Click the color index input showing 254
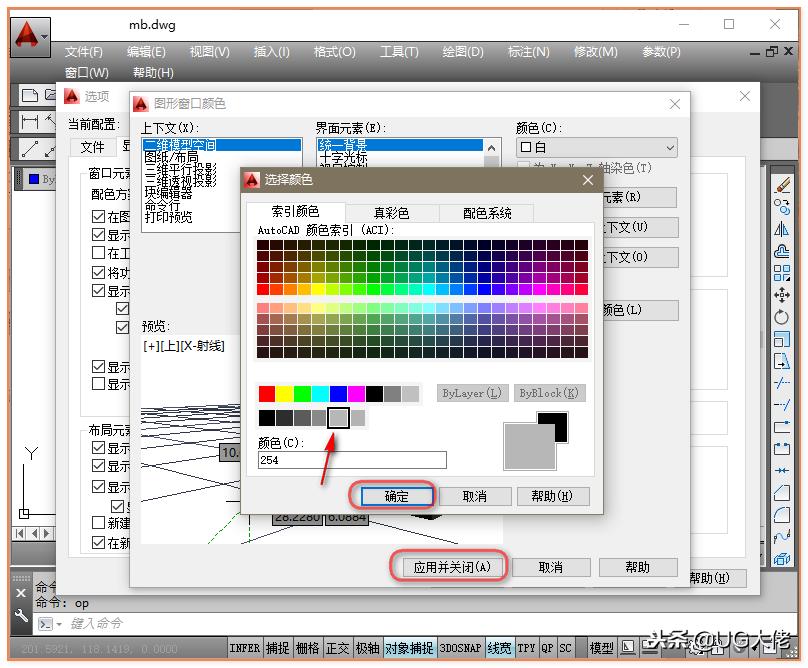This screenshot has height=668, width=808. [x=350, y=458]
